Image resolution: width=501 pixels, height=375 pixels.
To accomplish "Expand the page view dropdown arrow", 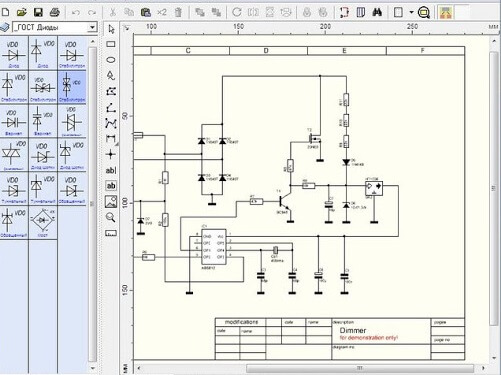I will point(411,13).
